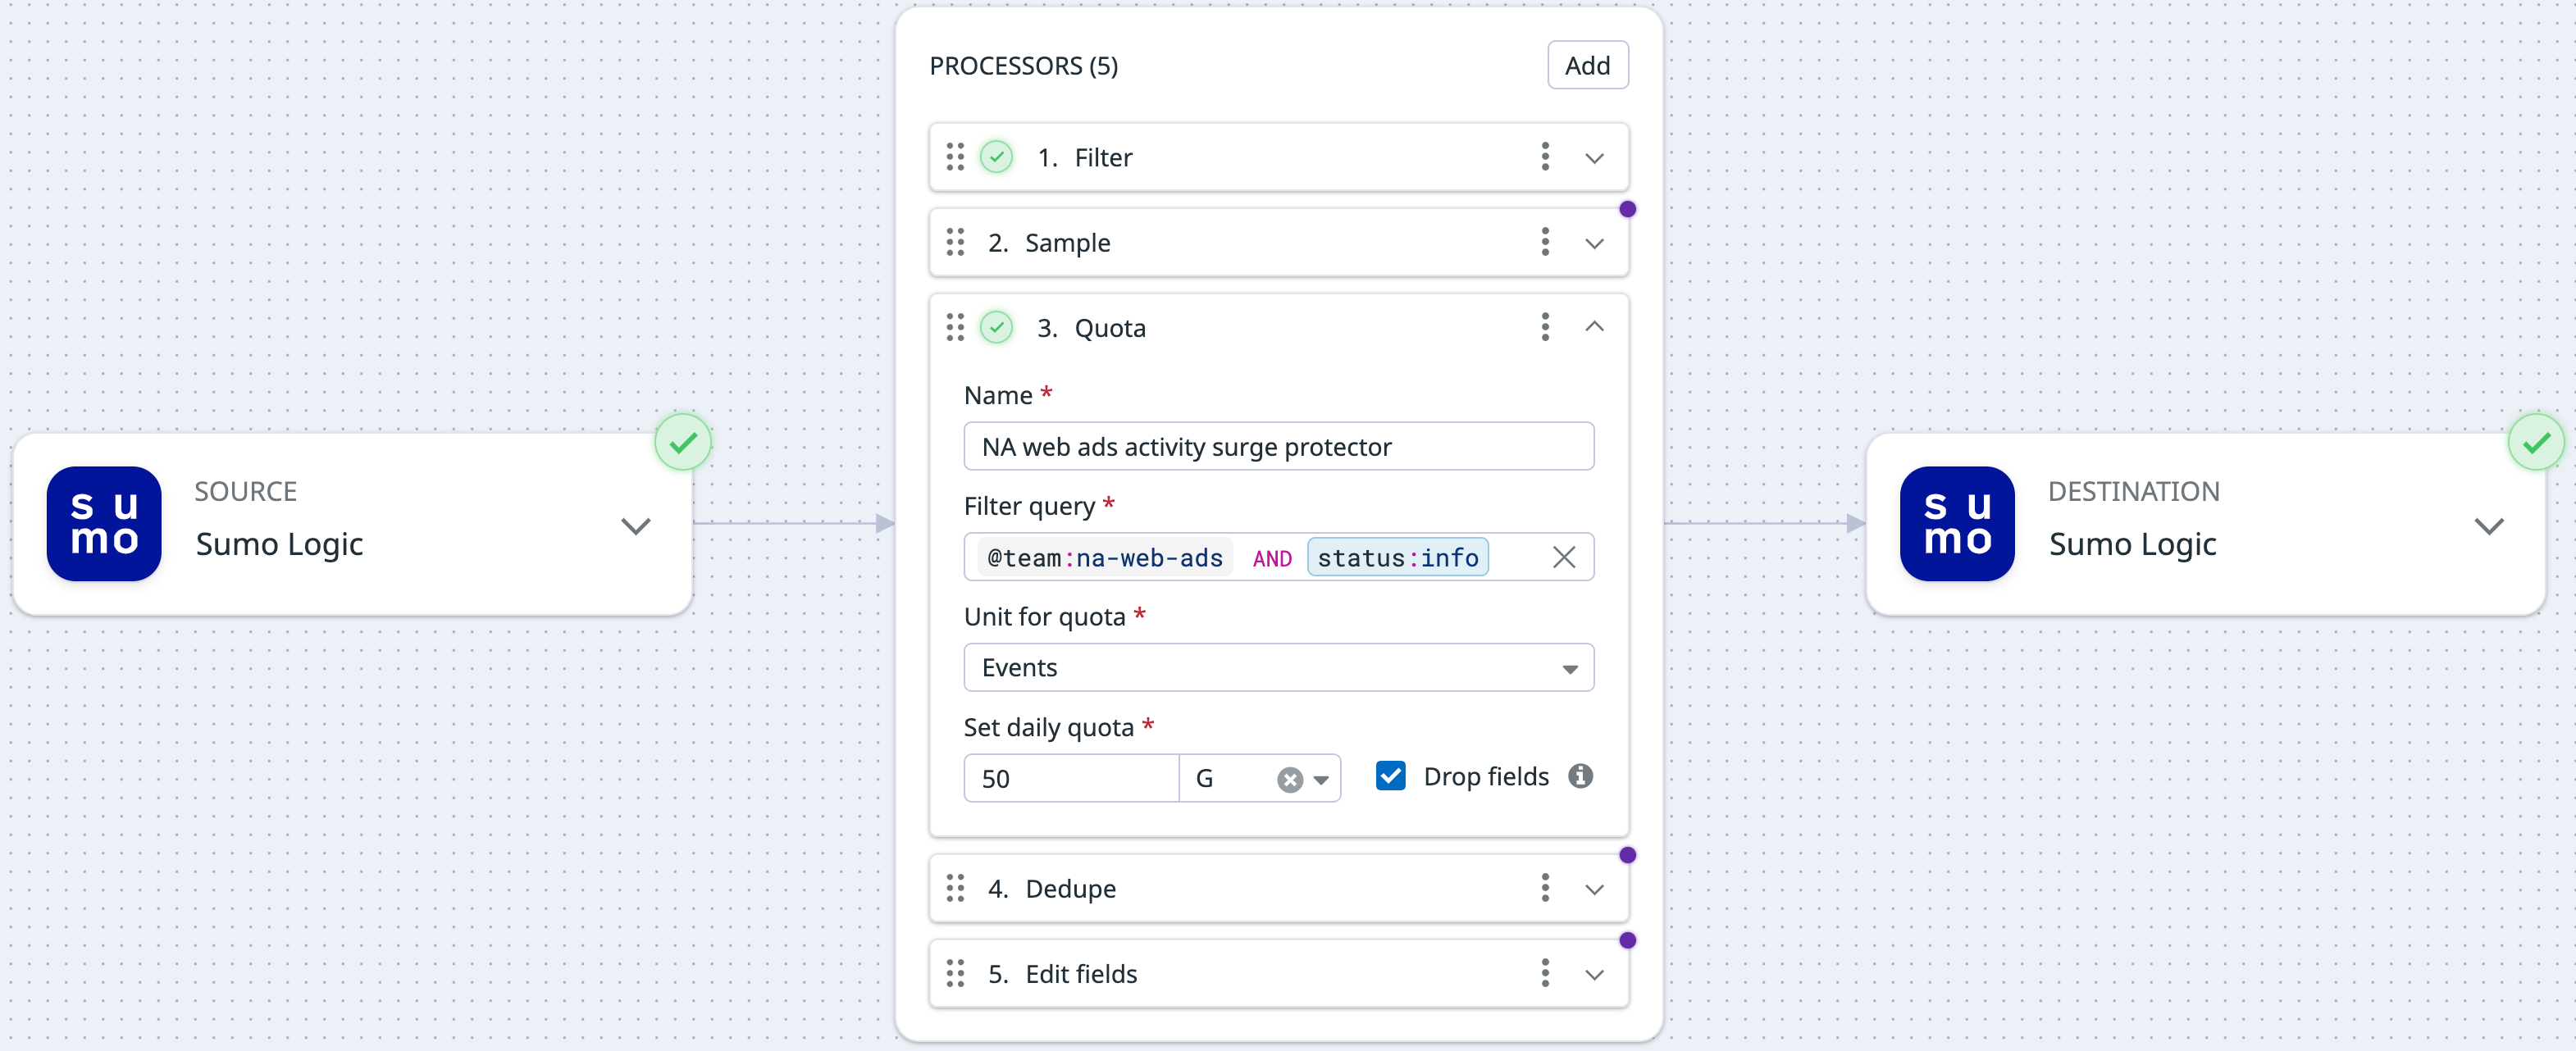Select the Sumo Logic source logo

coord(104,523)
